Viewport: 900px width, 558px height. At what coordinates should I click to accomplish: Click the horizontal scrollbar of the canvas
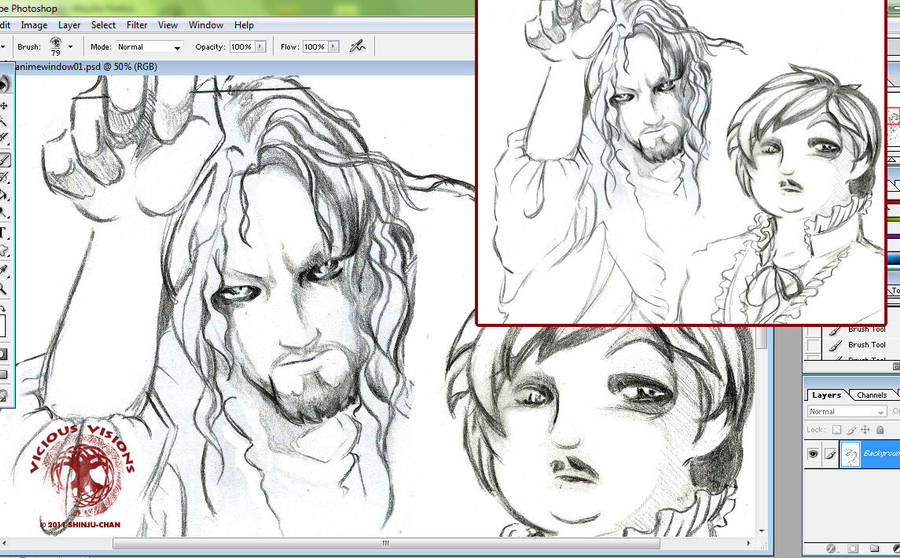click(x=386, y=542)
